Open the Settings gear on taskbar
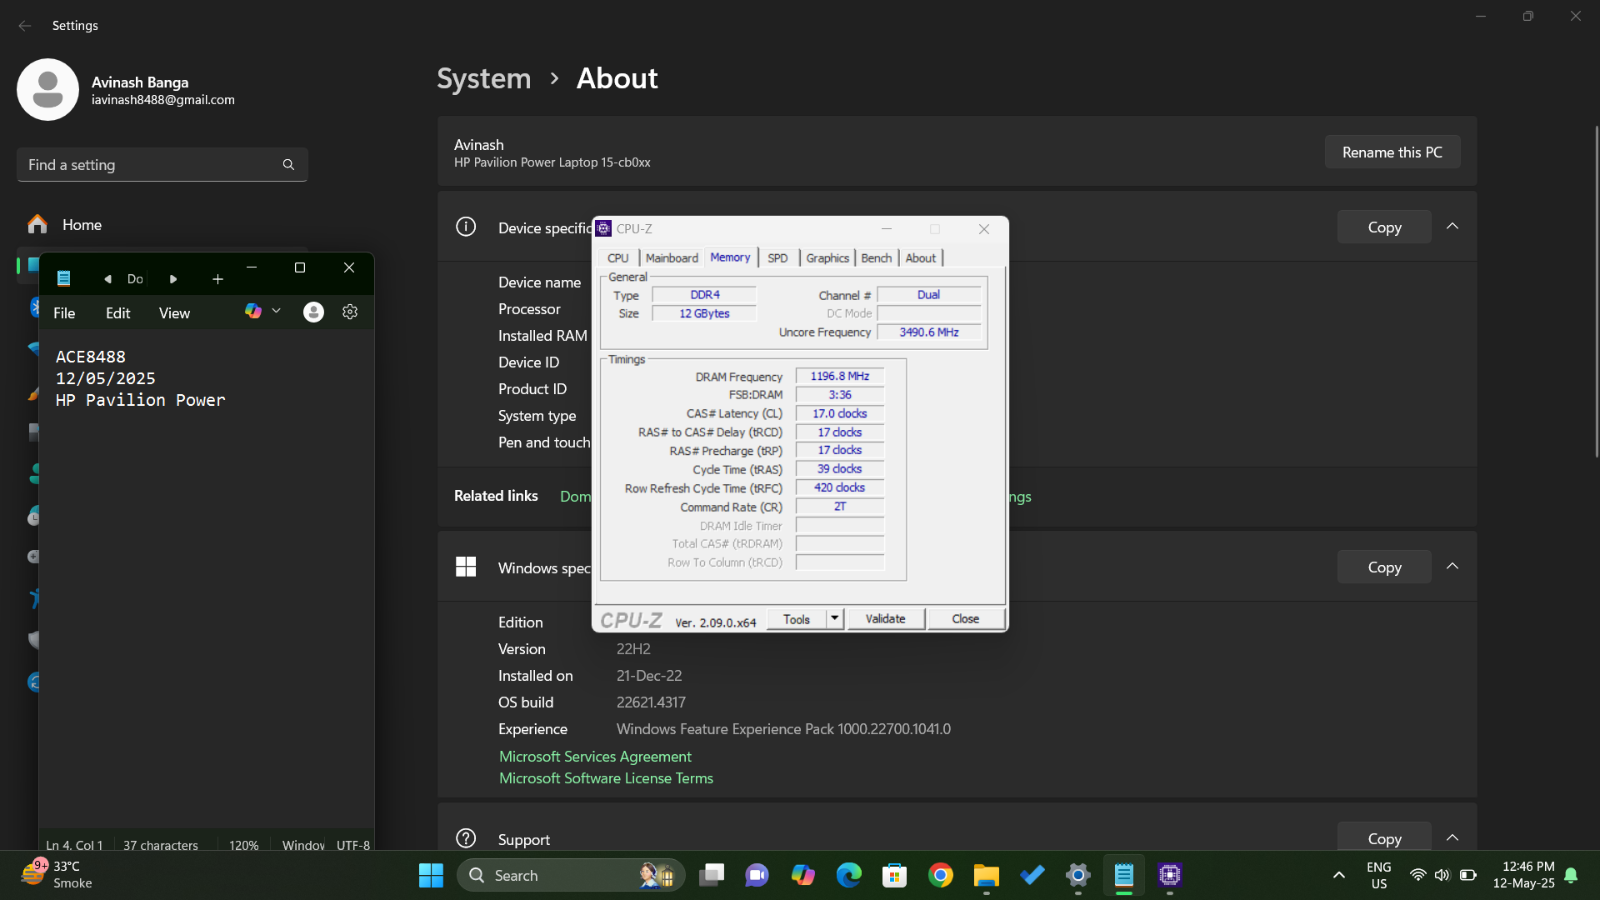Screen dimensions: 1600x900 (x=1078, y=876)
